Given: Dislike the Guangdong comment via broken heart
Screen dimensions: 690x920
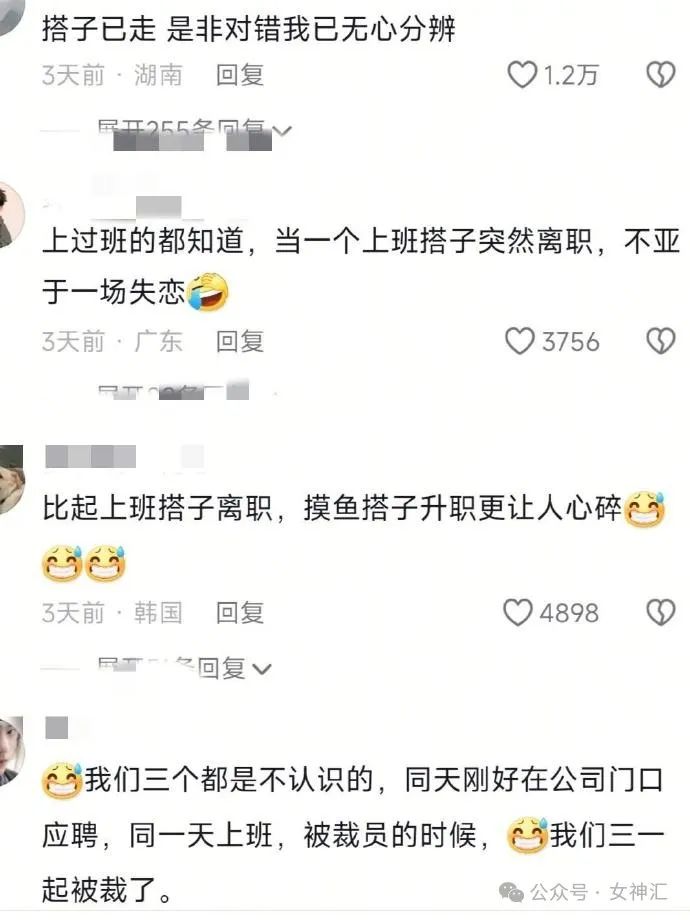Looking at the screenshot, I should tap(661, 341).
